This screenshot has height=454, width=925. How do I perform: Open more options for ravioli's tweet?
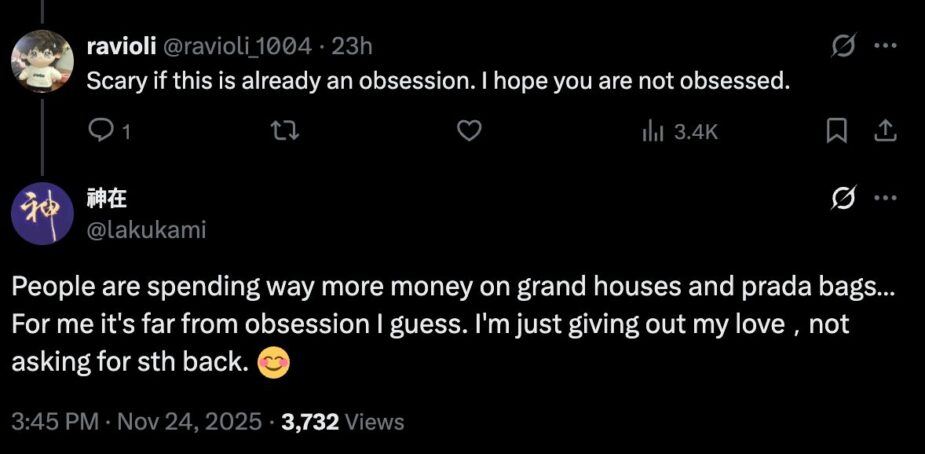click(x=885, y=46)
